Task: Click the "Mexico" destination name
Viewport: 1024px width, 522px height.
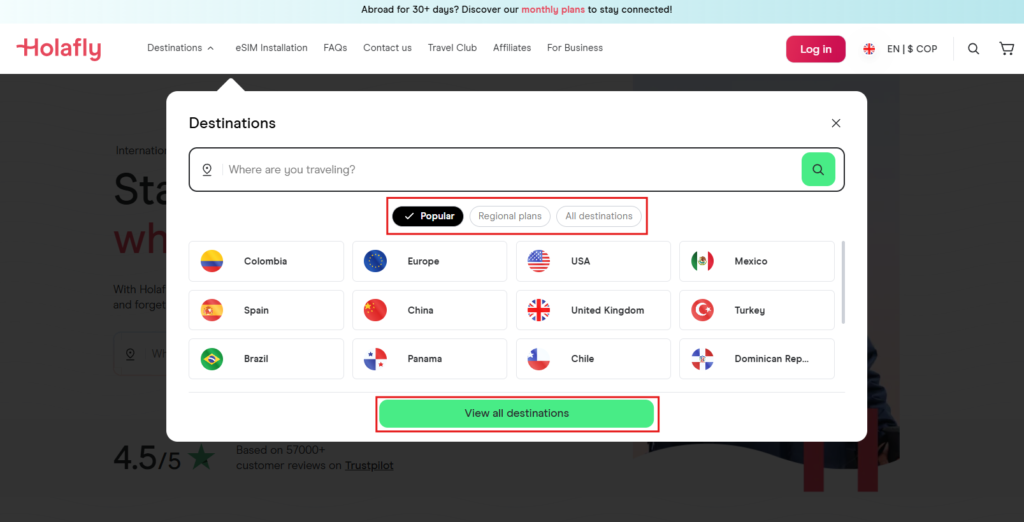Action: pos(751,261)
